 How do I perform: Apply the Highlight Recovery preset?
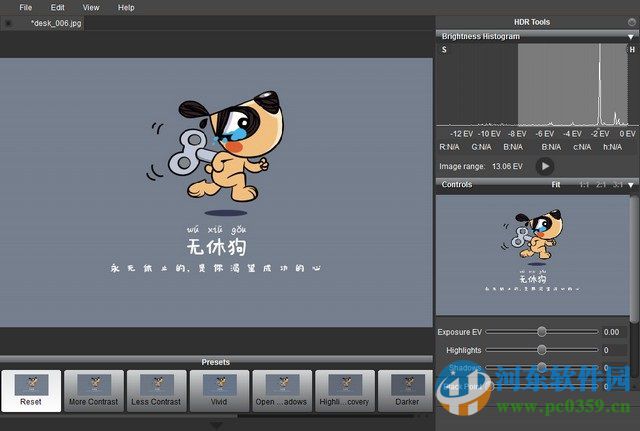pos(344,391)
